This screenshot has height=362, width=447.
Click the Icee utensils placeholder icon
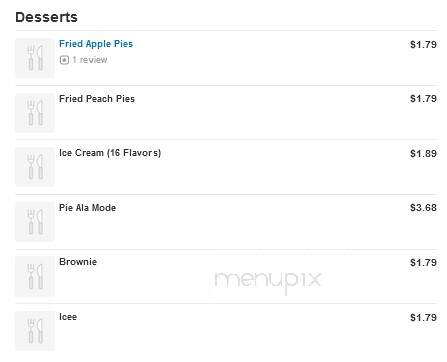click(x=35, y=331)
